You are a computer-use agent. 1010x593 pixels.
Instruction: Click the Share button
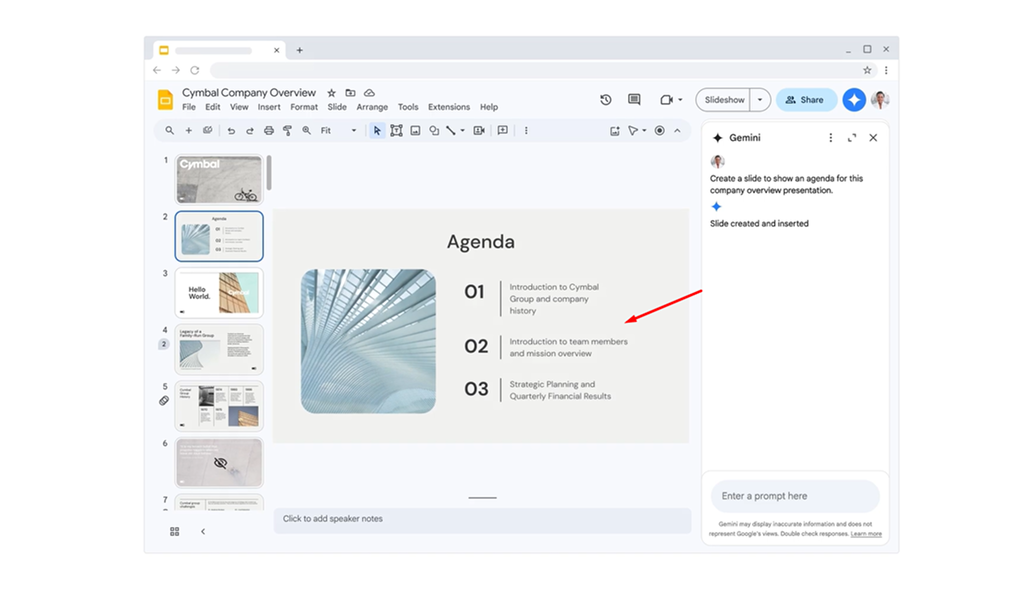805,100
